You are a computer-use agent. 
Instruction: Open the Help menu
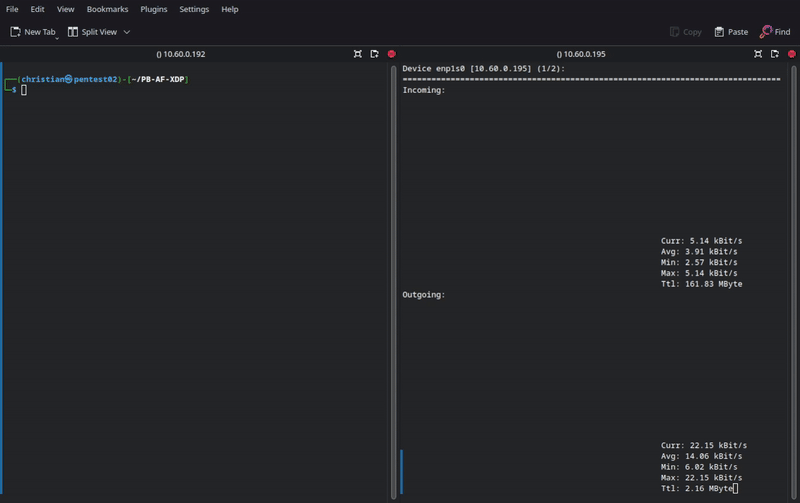[x=230, y=9]
